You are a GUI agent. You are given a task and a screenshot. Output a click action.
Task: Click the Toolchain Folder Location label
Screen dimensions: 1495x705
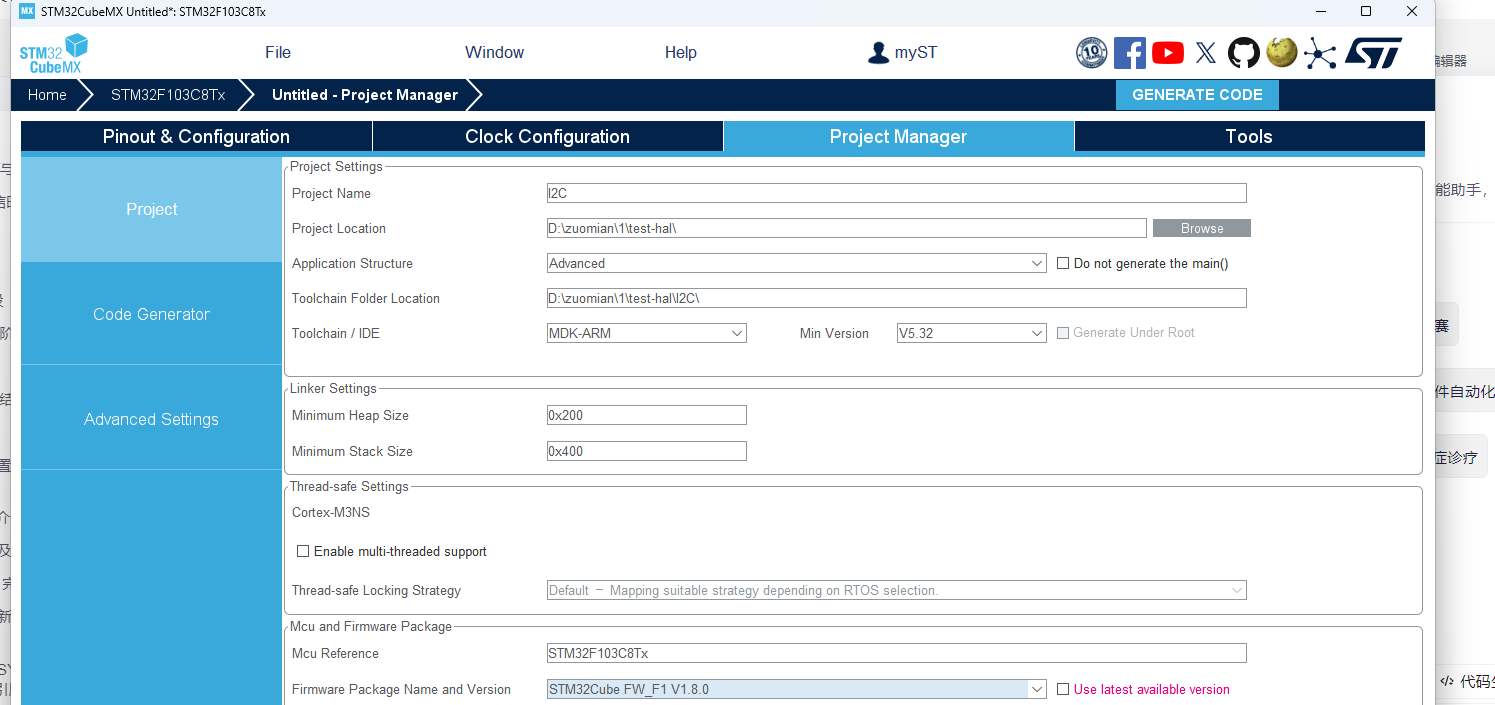coord(366,299)
